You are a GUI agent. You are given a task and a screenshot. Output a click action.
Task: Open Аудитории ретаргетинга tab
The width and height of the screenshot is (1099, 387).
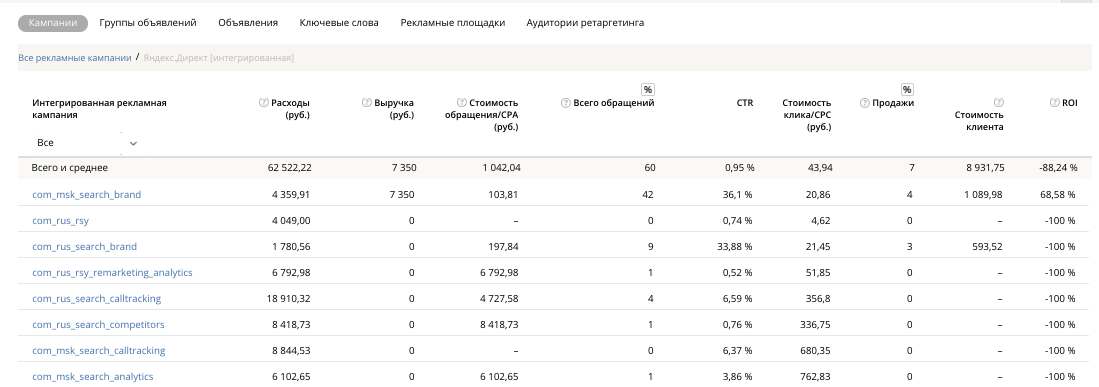click(x=585, y=23)
